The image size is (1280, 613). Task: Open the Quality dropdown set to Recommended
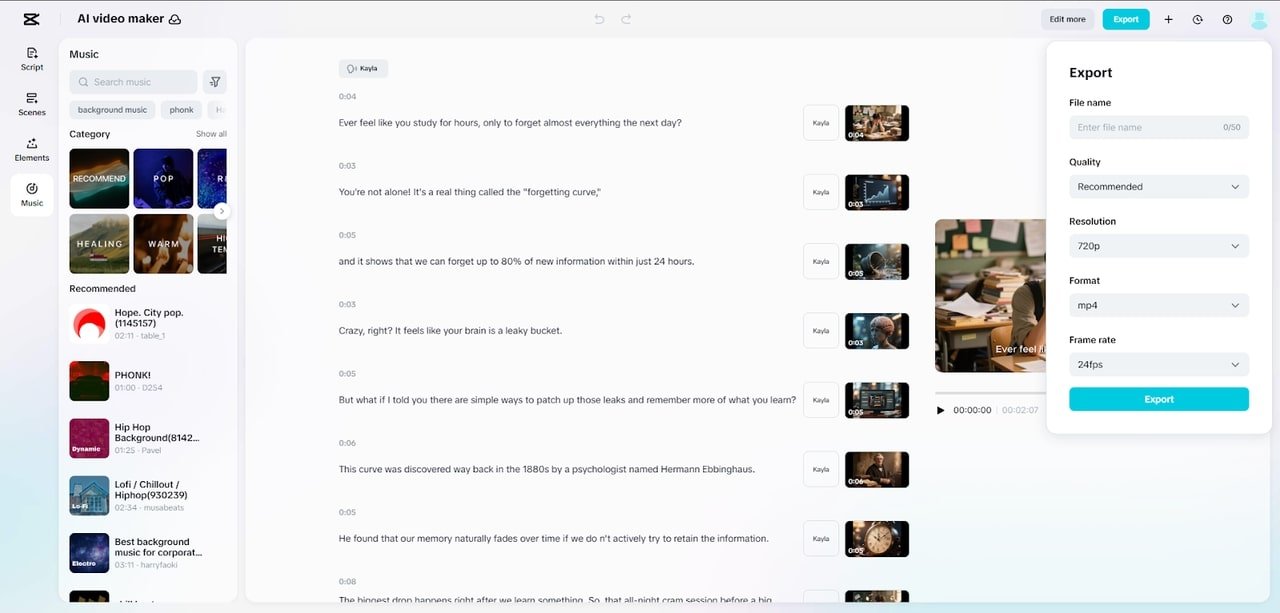click(x=1158, y=187)
